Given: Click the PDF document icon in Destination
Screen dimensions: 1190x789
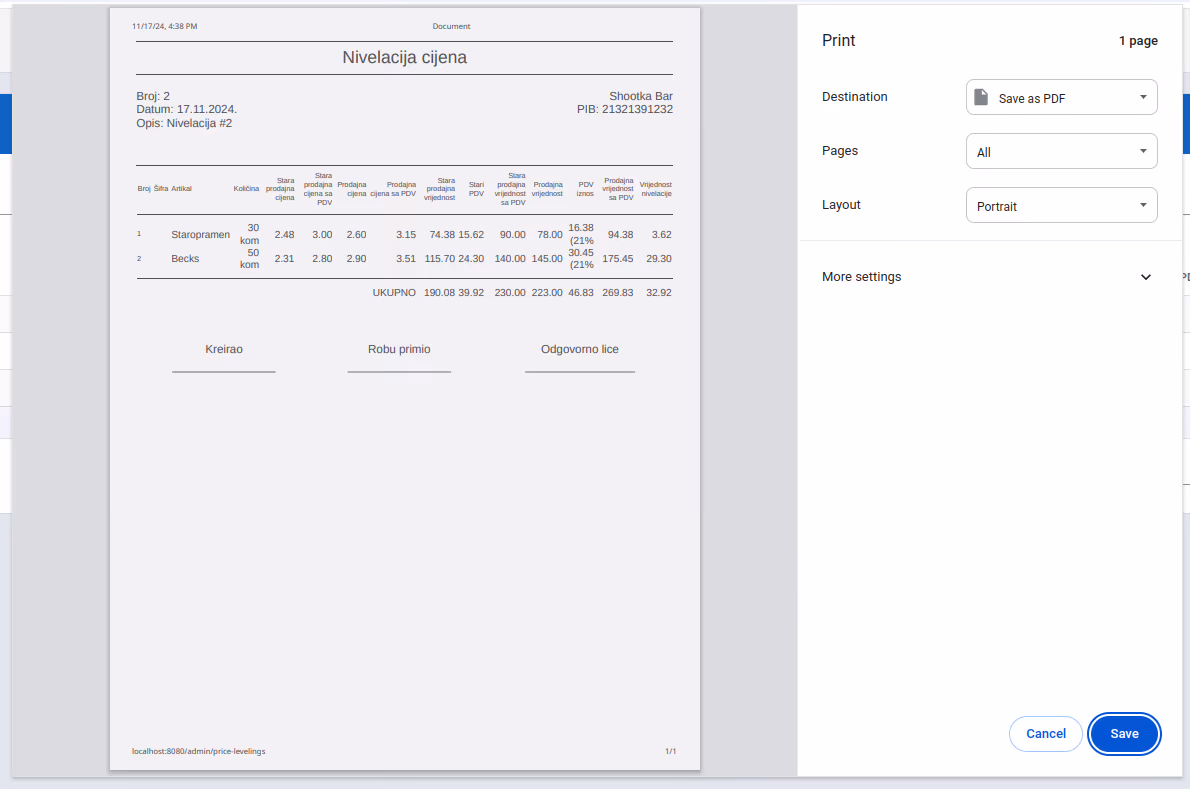Looking at the screenshot, I should coord(981,97).
